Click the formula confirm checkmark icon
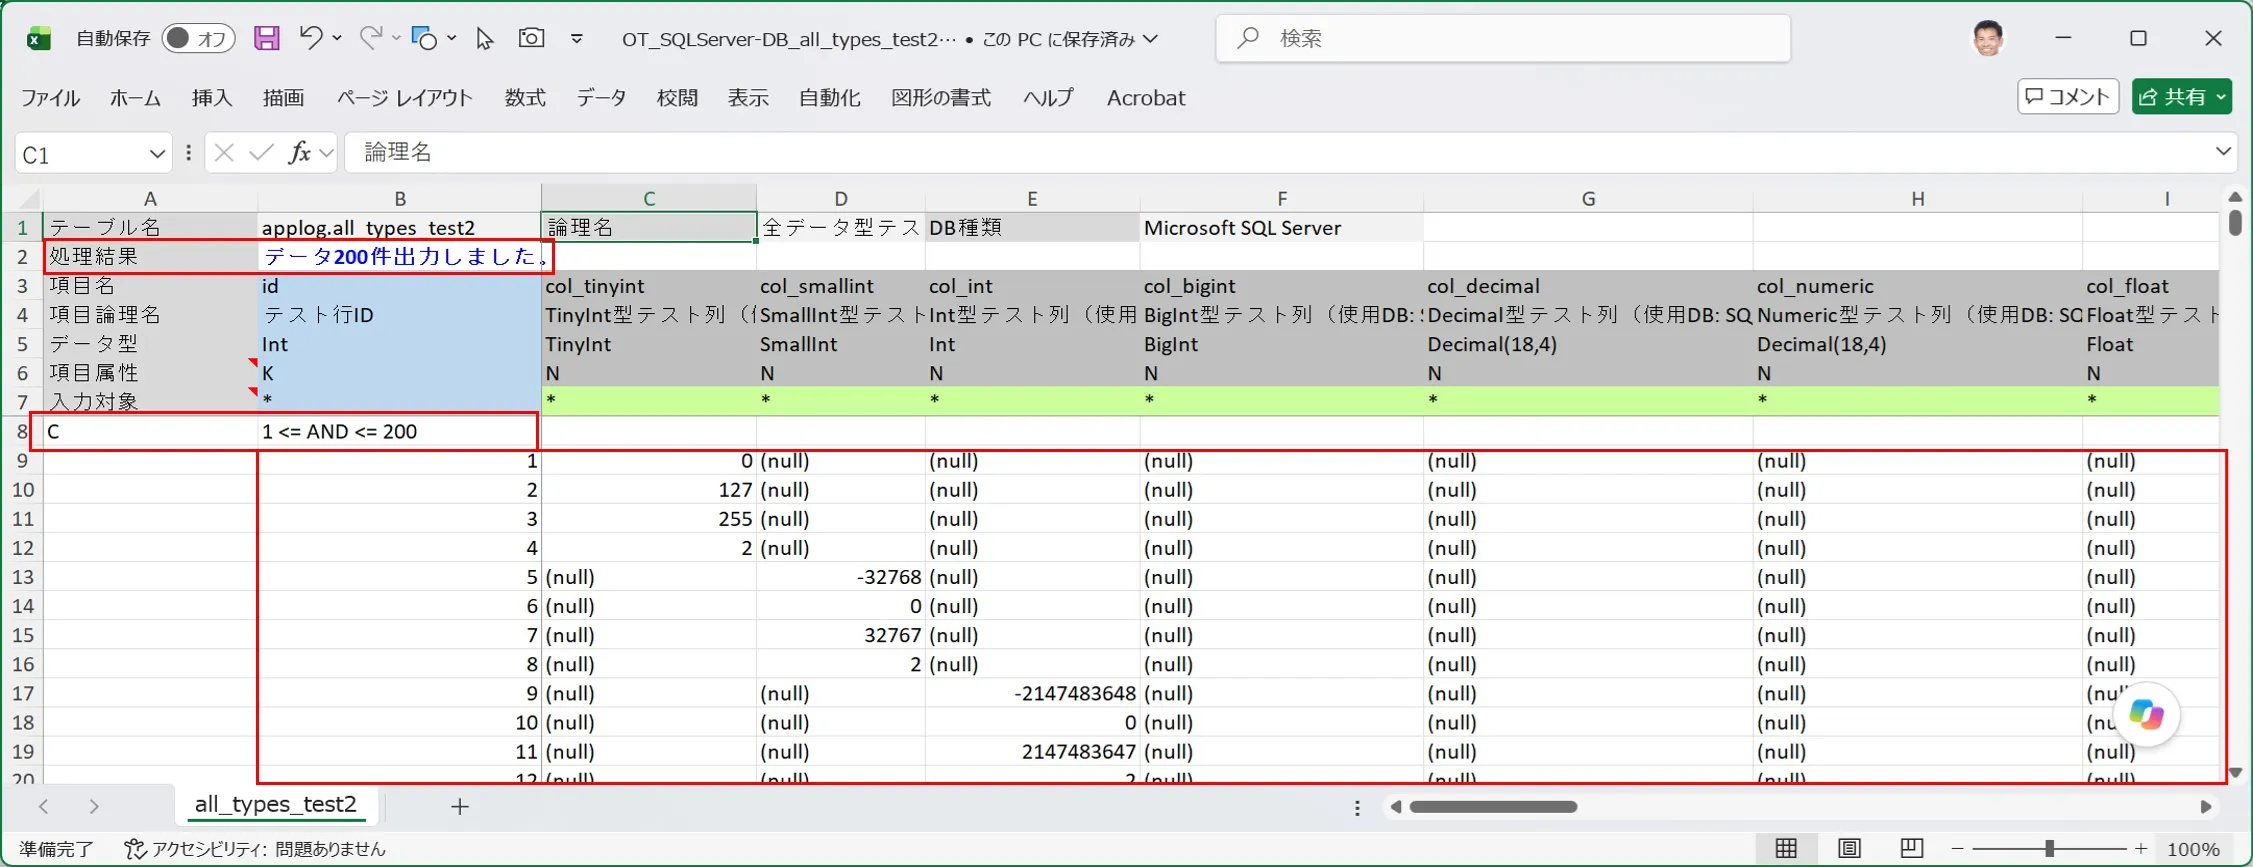 coord(262,153)
